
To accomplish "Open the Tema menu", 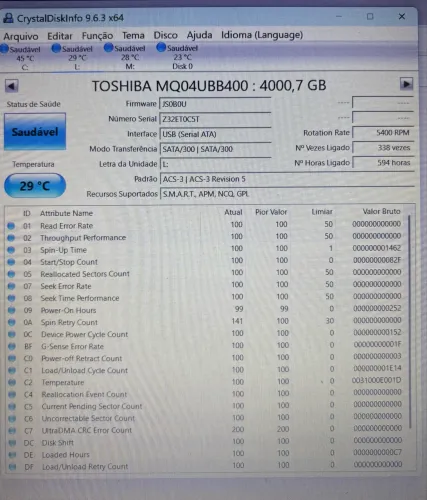I will point(133,35).
